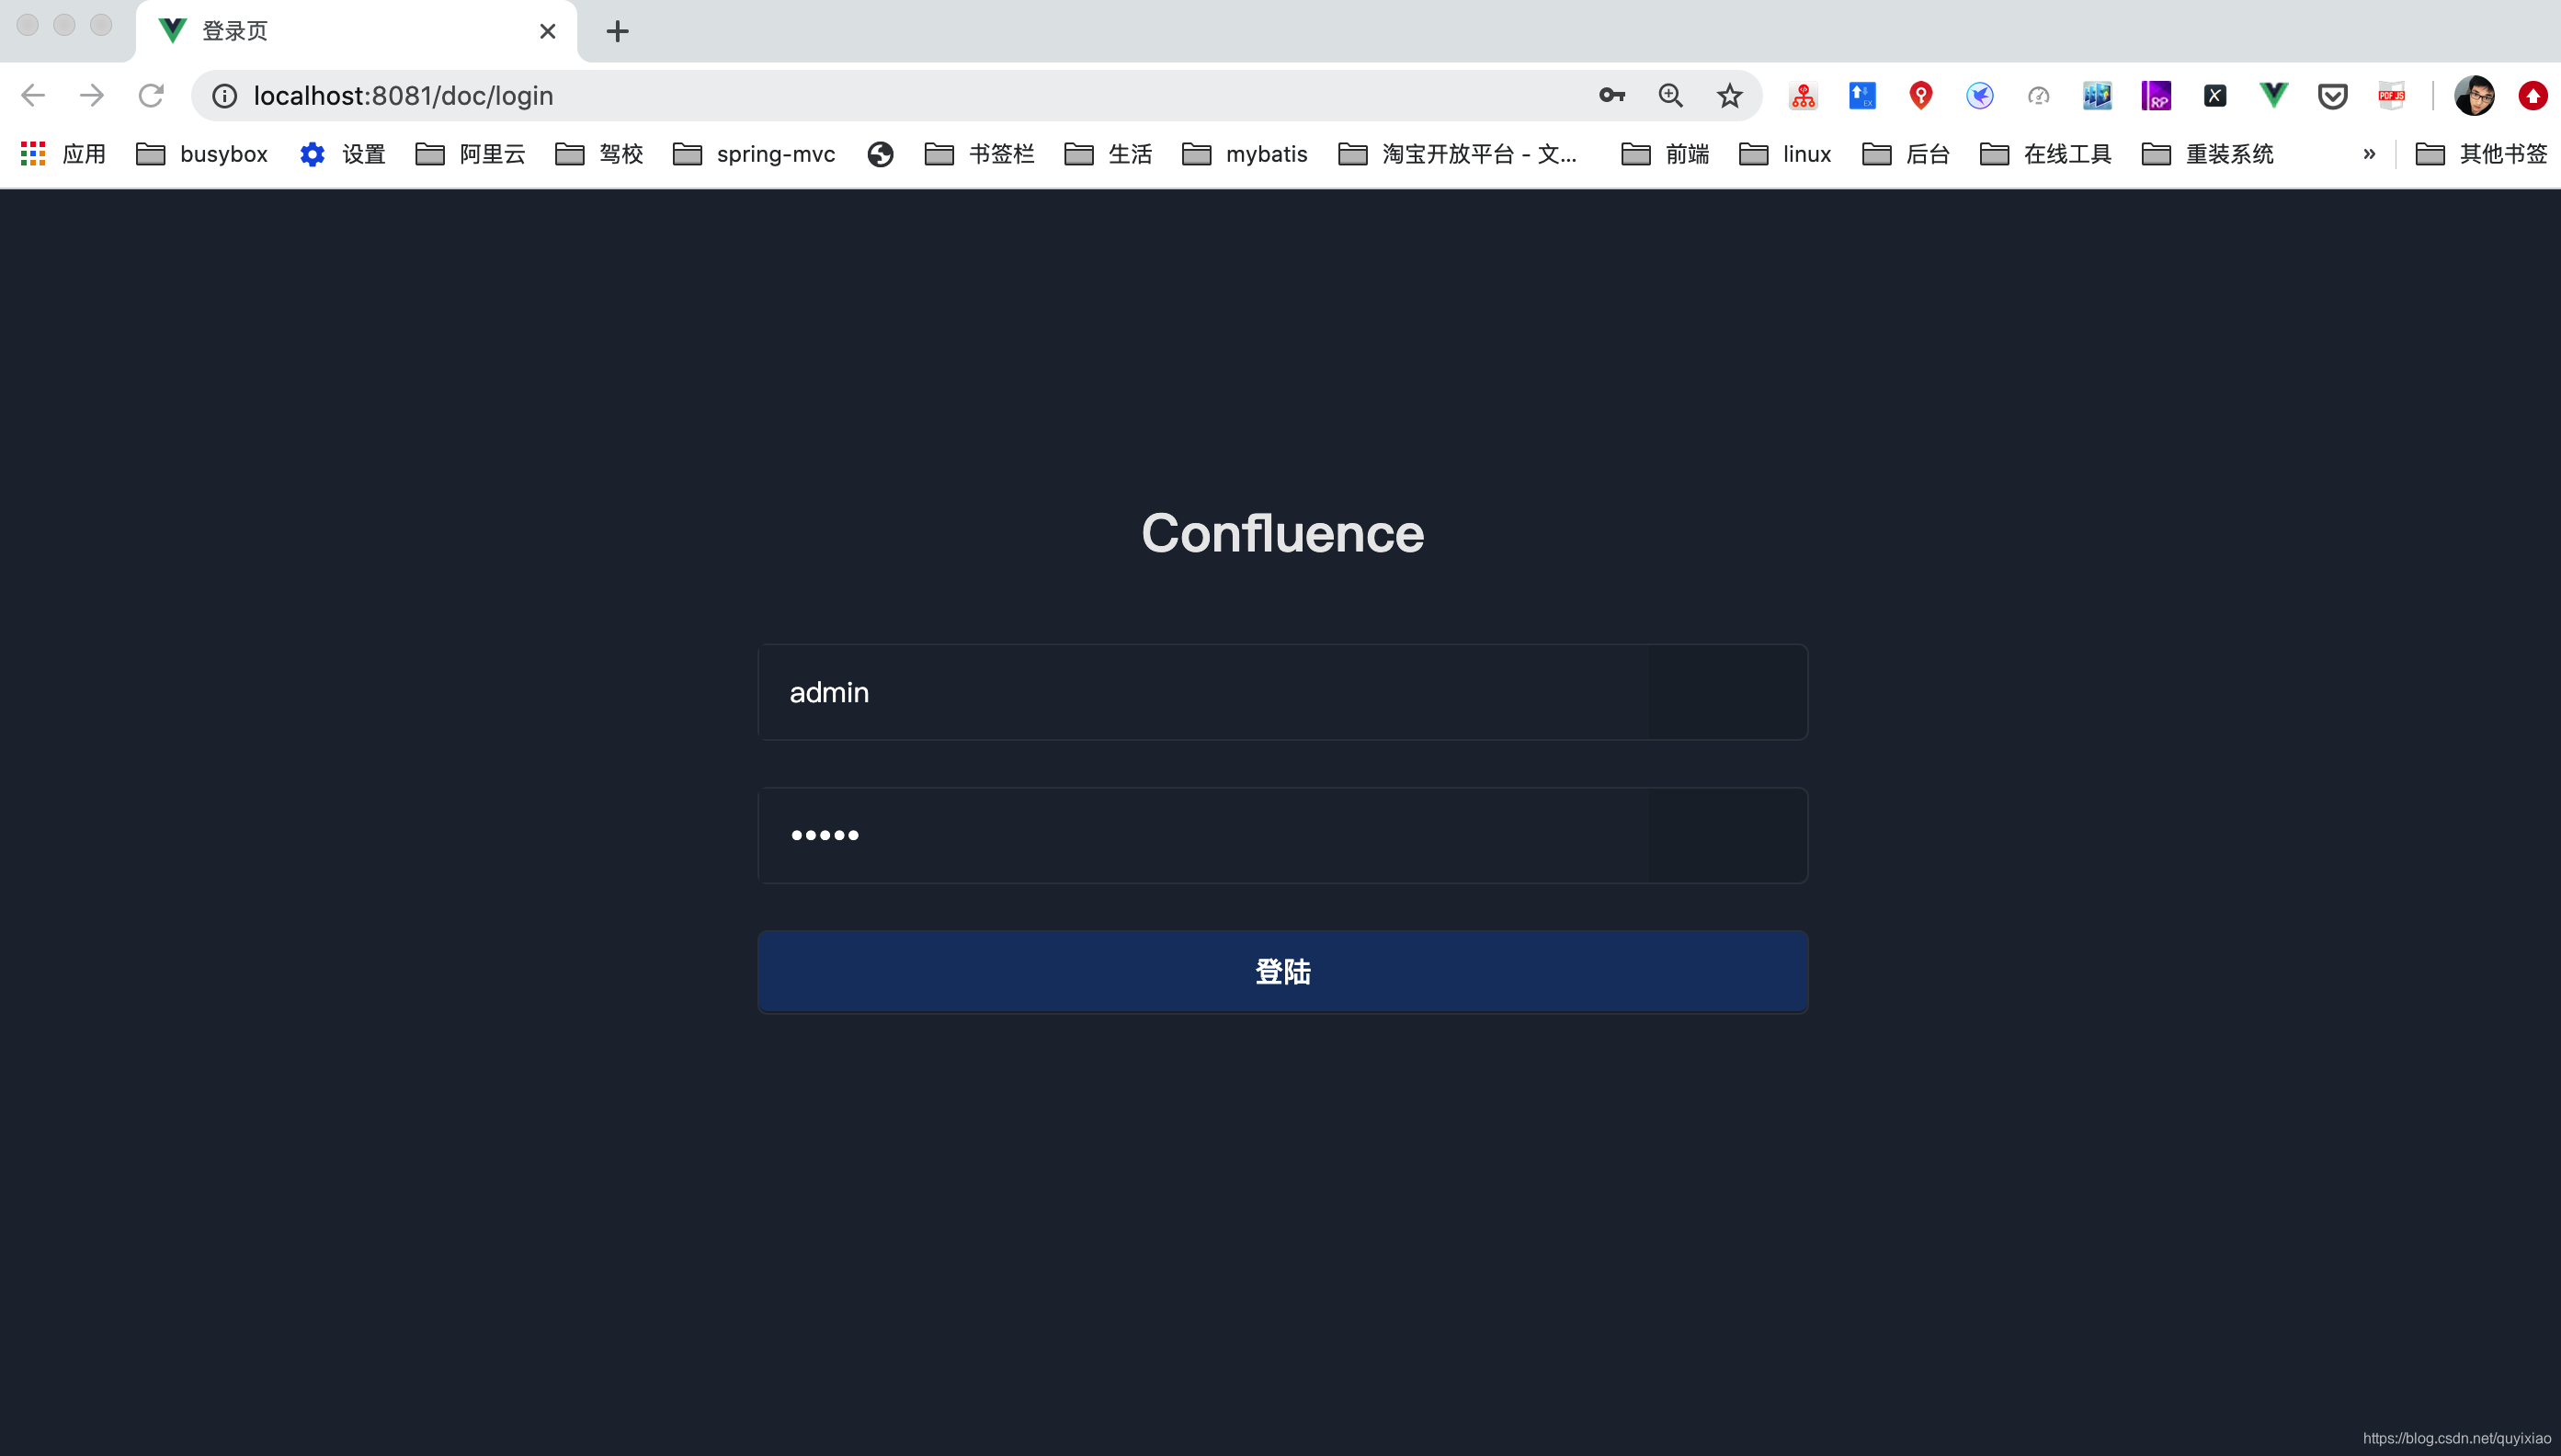2561x1456 pixels.
Task: Open the purple RP extension icon
Action: 2156,96
